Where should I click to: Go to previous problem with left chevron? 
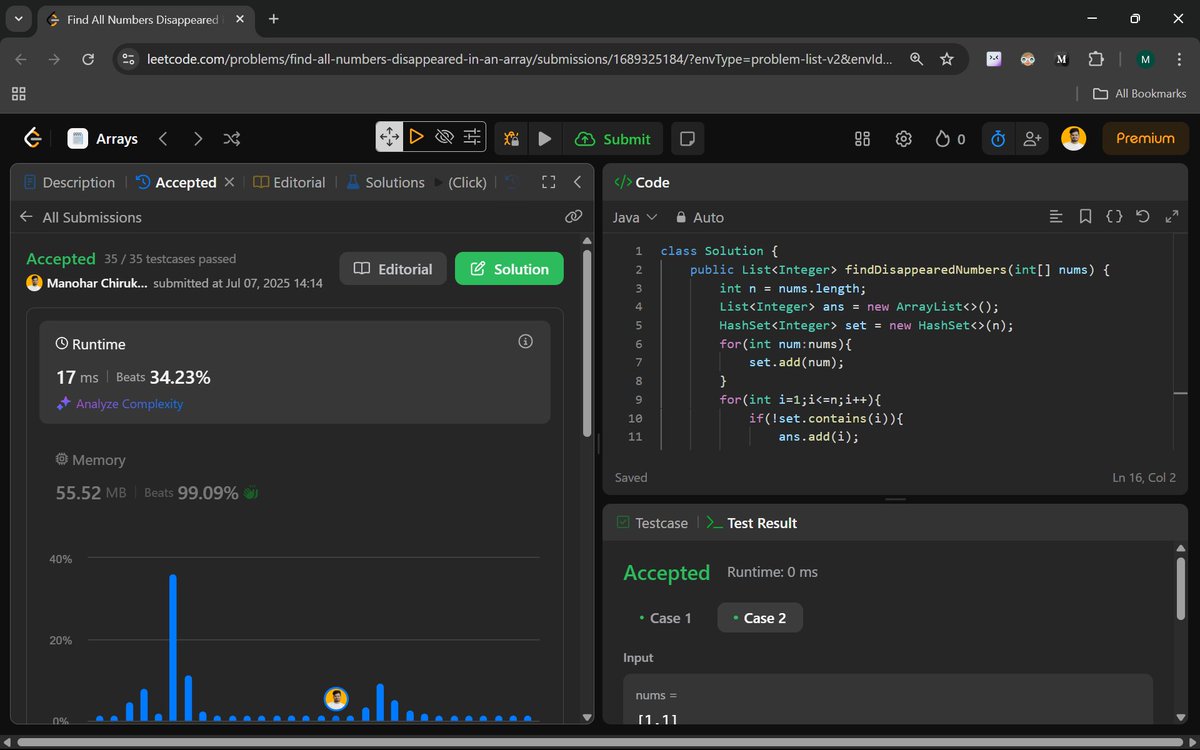[x=163, y=139]
